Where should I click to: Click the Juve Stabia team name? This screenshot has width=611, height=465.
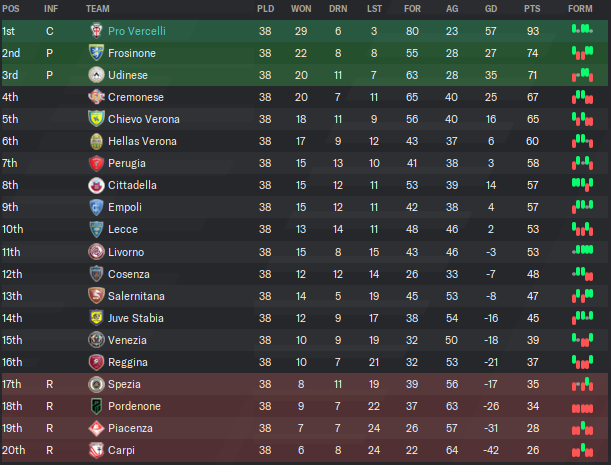(x=136, y=318)
